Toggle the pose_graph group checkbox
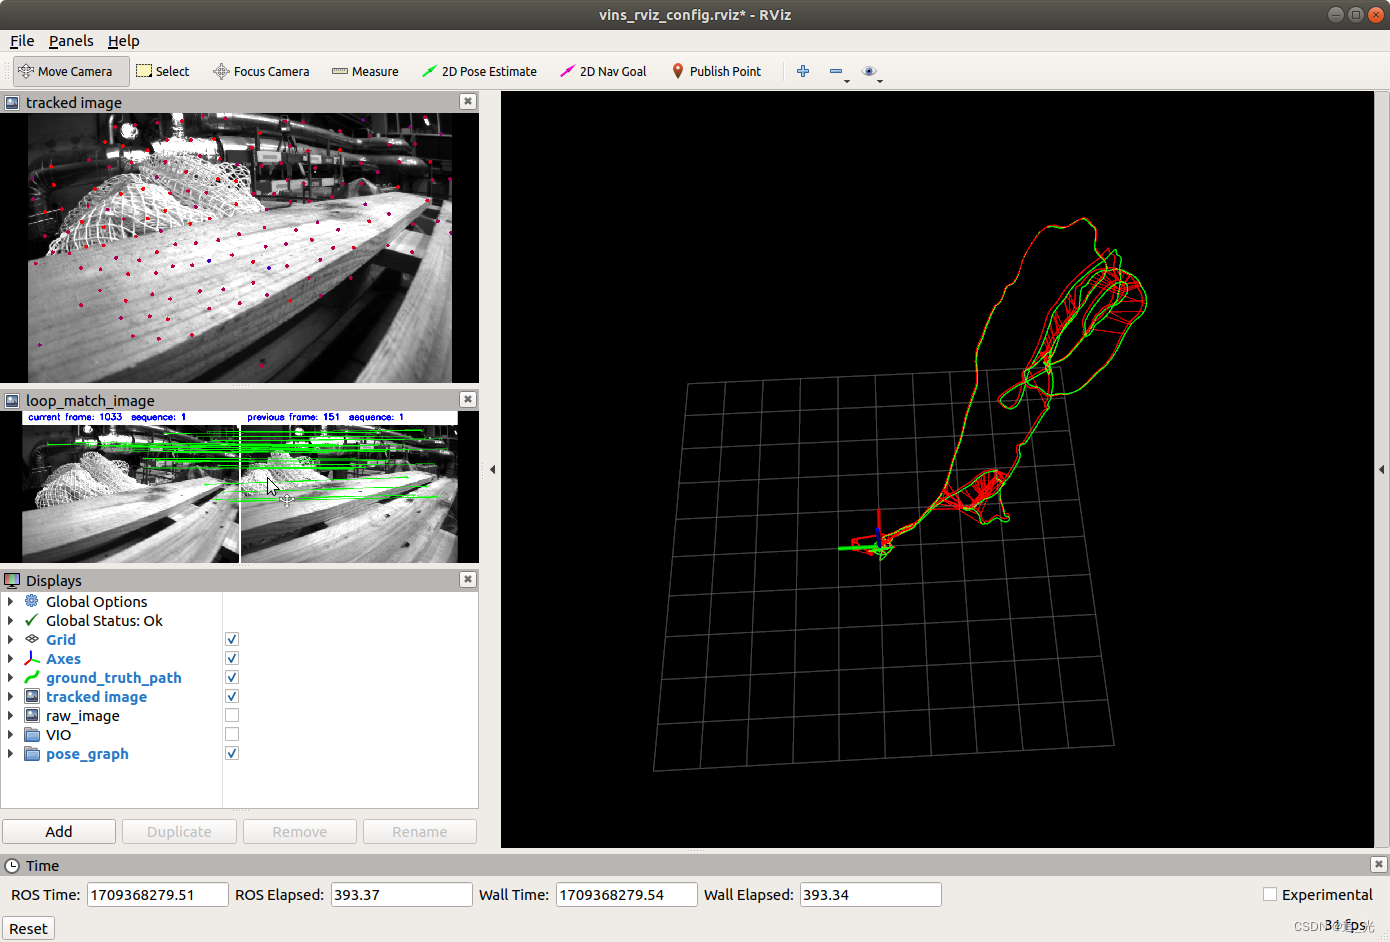Screen dimensions: 1390x942 (232, 753)
